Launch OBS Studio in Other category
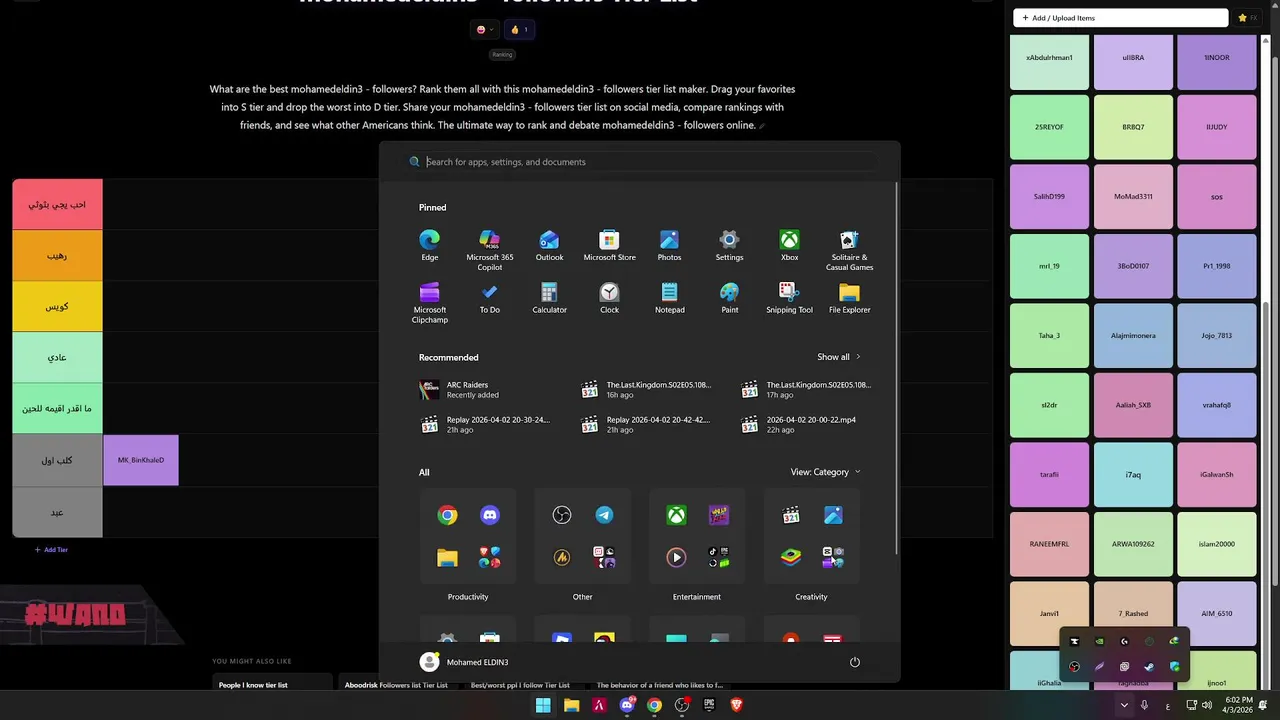This screenshot has width=1280, height=720. tap(562, 515)
